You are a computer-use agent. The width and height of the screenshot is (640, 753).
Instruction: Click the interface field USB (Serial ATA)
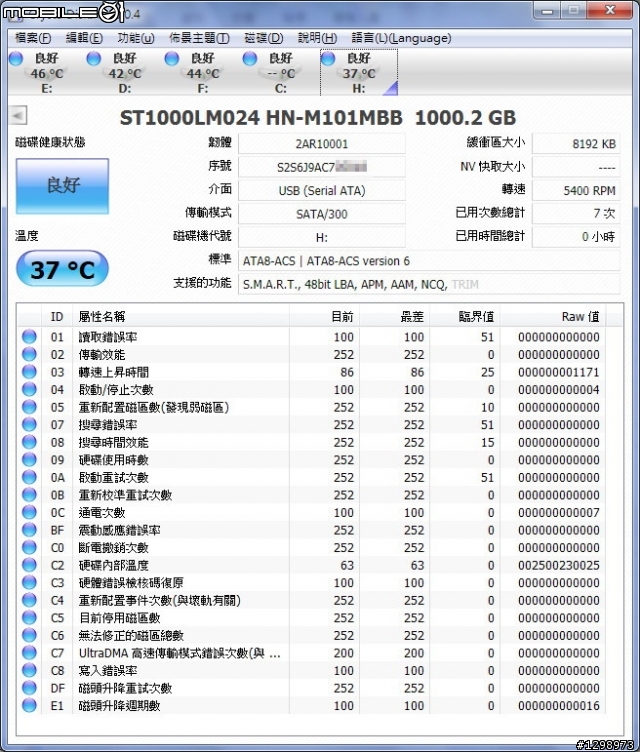pyautogui.click(x=322, y=191)
